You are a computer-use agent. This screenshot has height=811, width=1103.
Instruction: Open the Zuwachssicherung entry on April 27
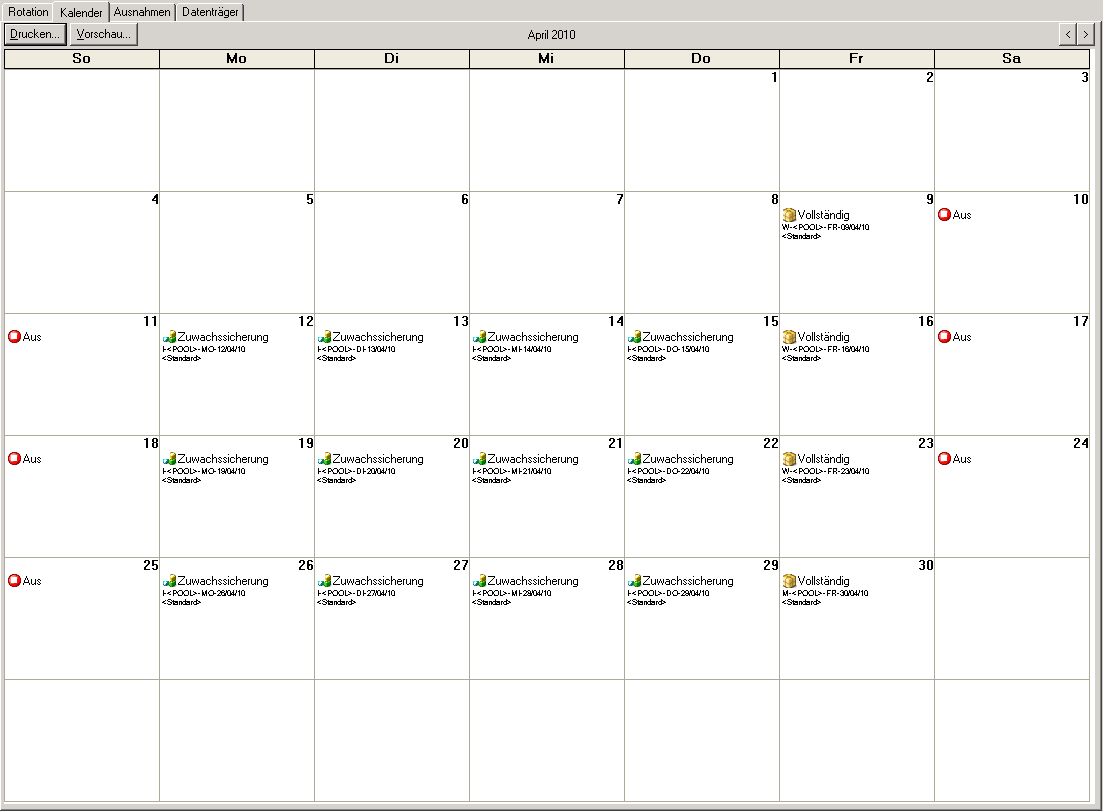coord(323,580)
